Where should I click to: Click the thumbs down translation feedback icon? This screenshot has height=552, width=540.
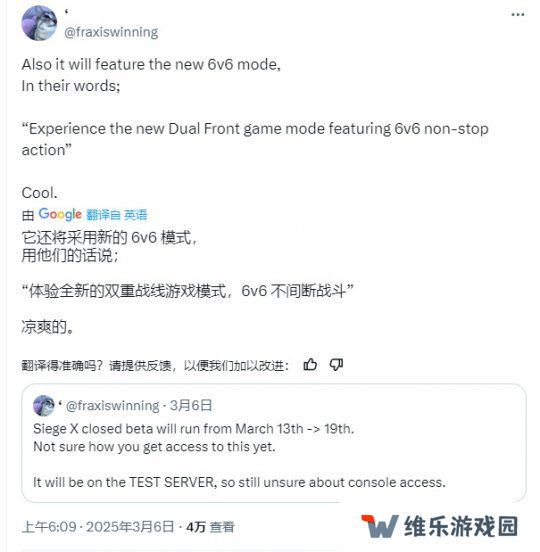(x=336, y=365)
